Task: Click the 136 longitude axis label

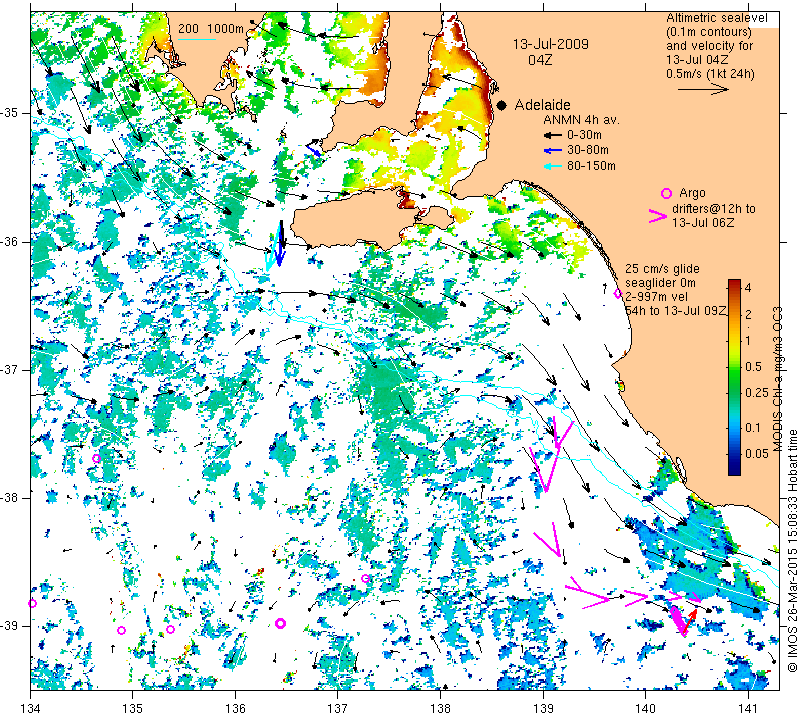Action: point(235,709)
